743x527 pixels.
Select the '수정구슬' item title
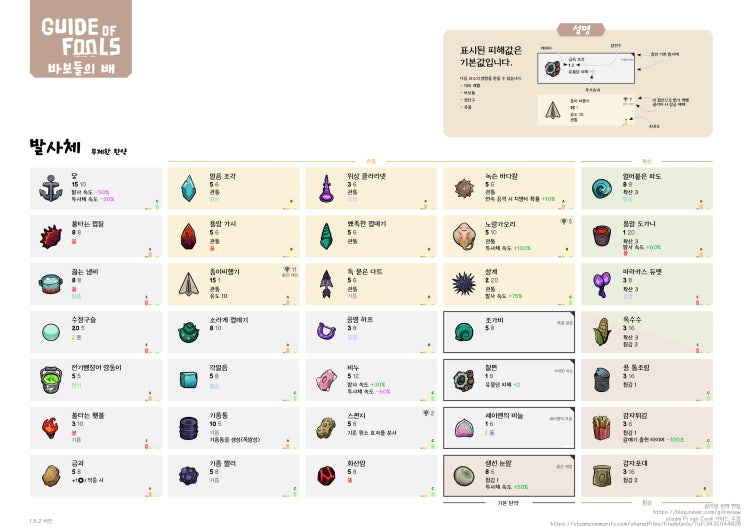pos(83,320)
